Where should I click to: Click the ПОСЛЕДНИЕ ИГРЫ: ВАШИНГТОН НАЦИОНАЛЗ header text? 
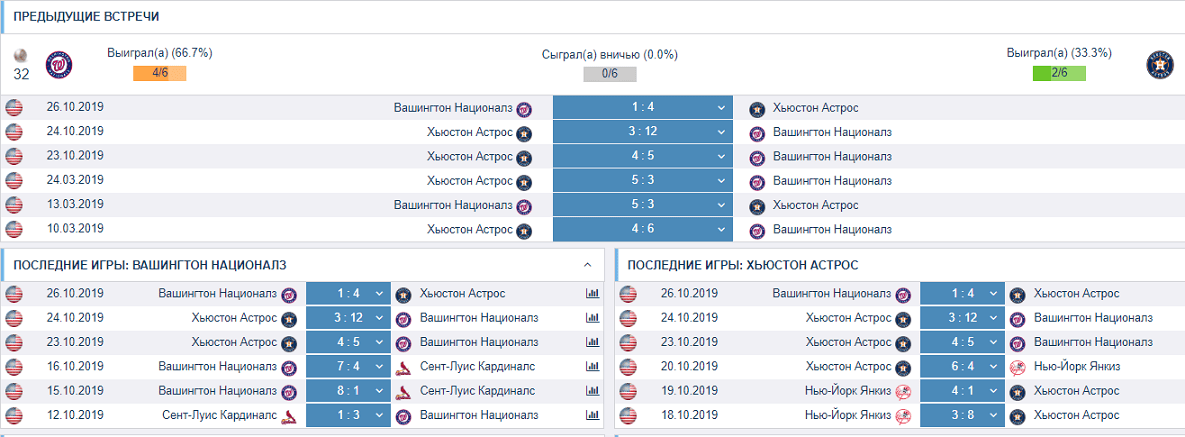tap(150, 265)
